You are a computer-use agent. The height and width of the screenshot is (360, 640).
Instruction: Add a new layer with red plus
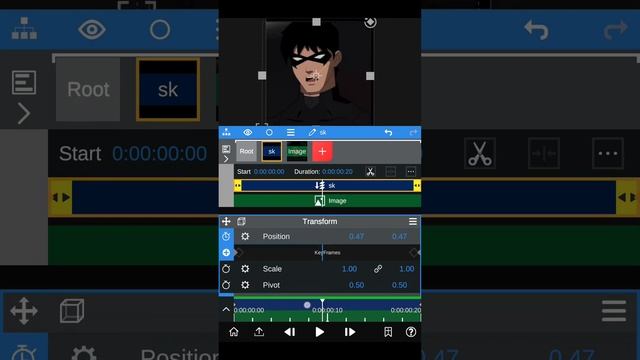(322, 151)
